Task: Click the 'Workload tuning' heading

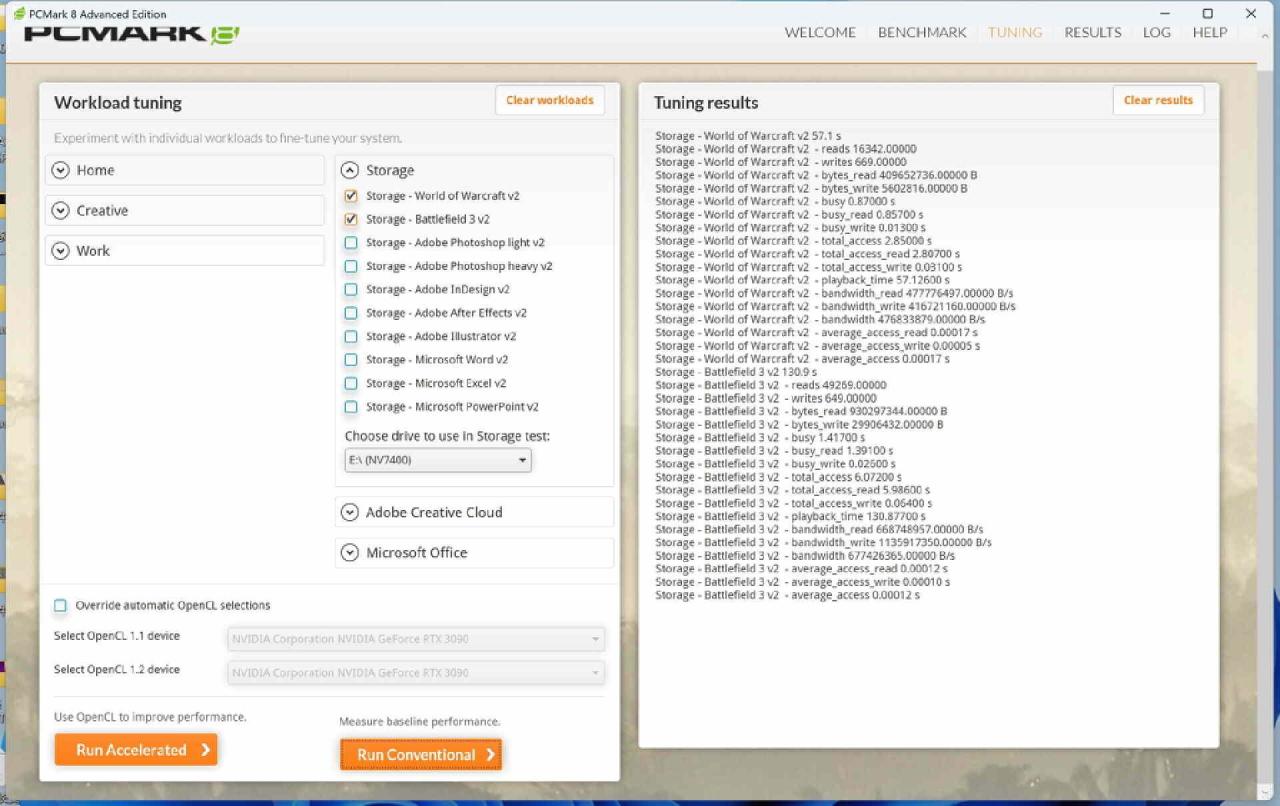Action: 118,102
